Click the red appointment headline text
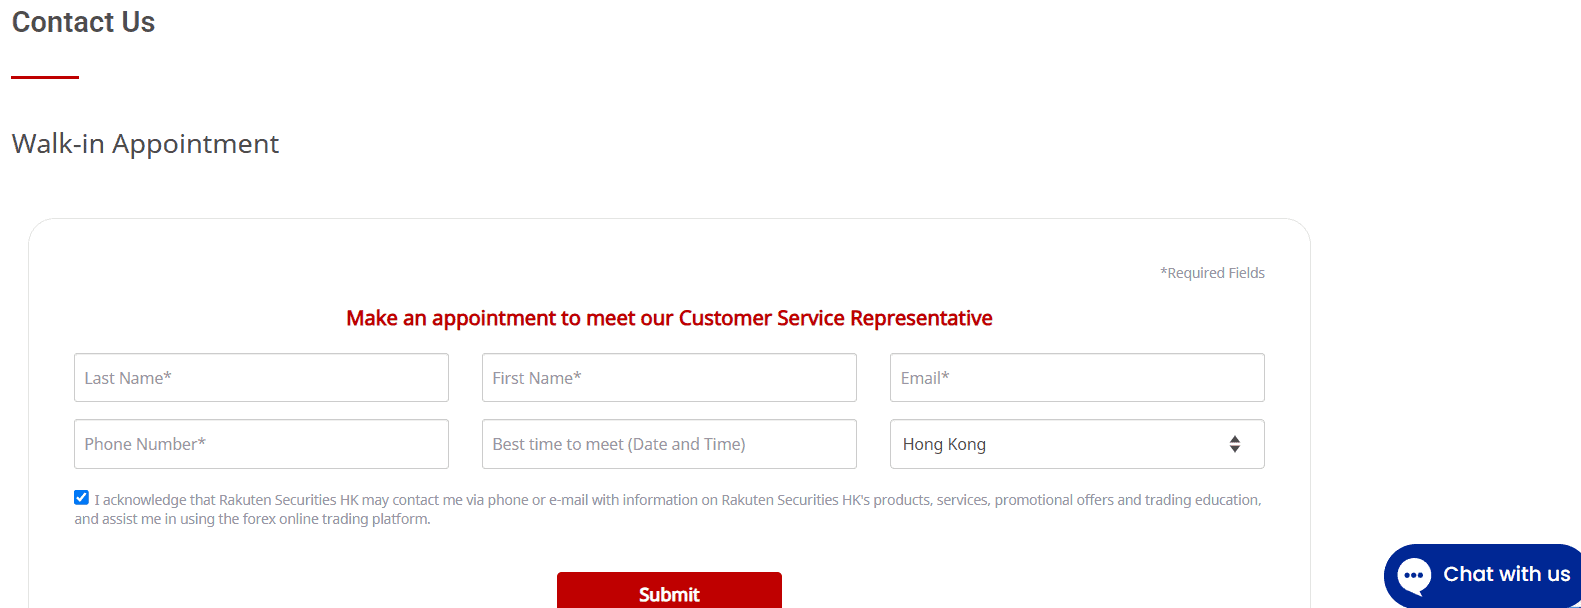The width and height of the screenshot is (1581, 608). [x=668, y=317]
